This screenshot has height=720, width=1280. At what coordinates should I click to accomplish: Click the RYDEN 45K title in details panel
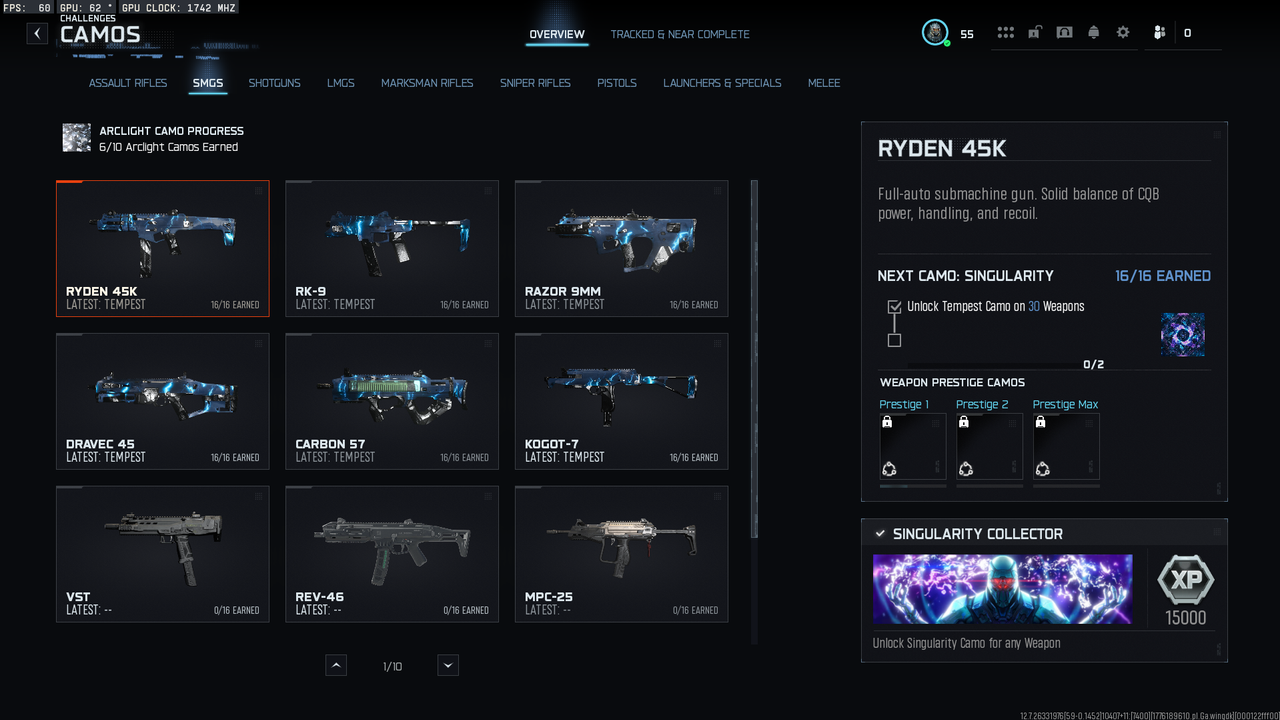tap(942, 149)
